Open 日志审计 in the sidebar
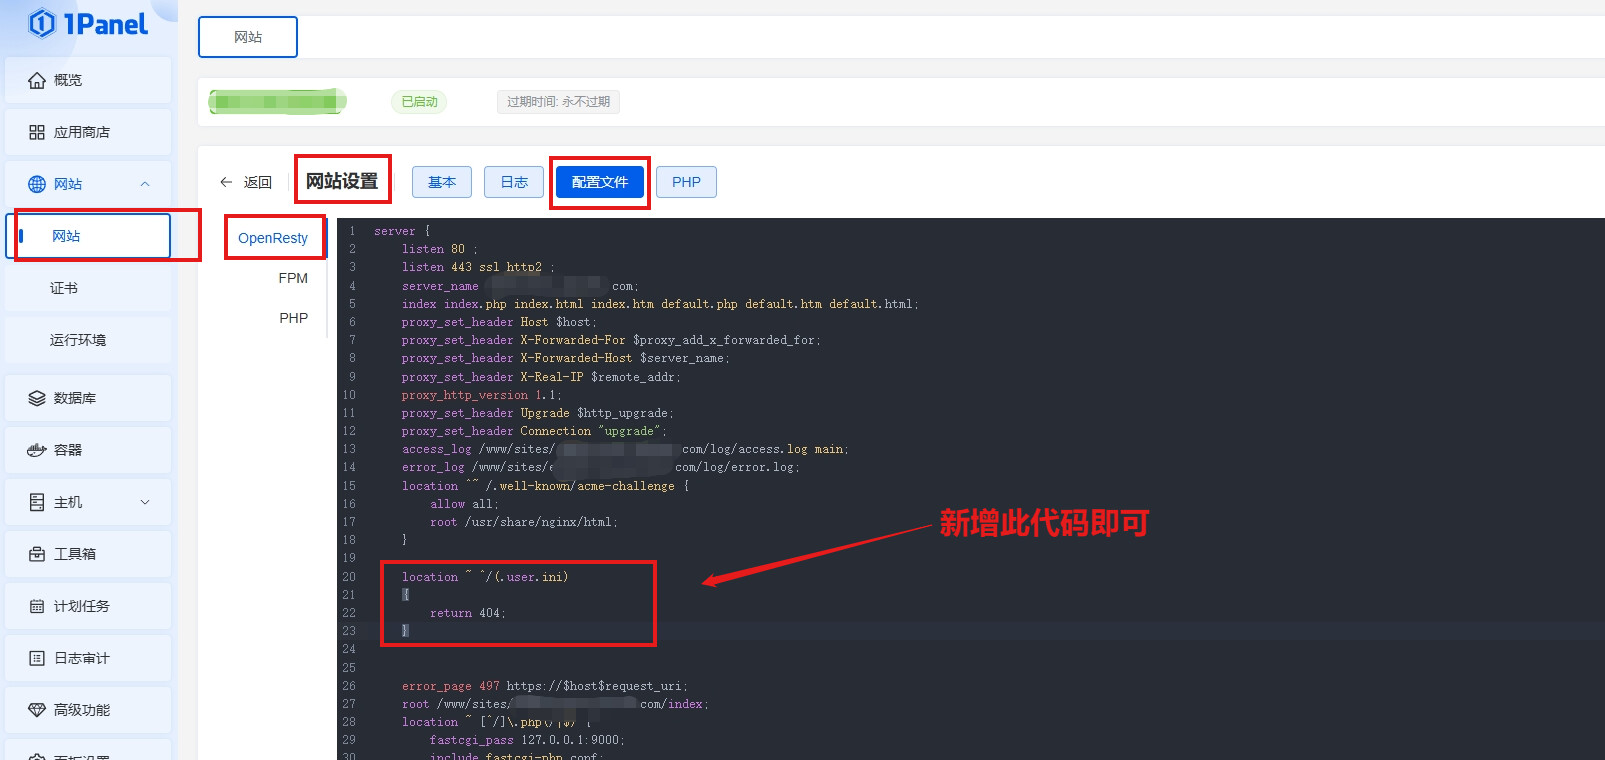The image size is (1605, 760). coord(88,658)
